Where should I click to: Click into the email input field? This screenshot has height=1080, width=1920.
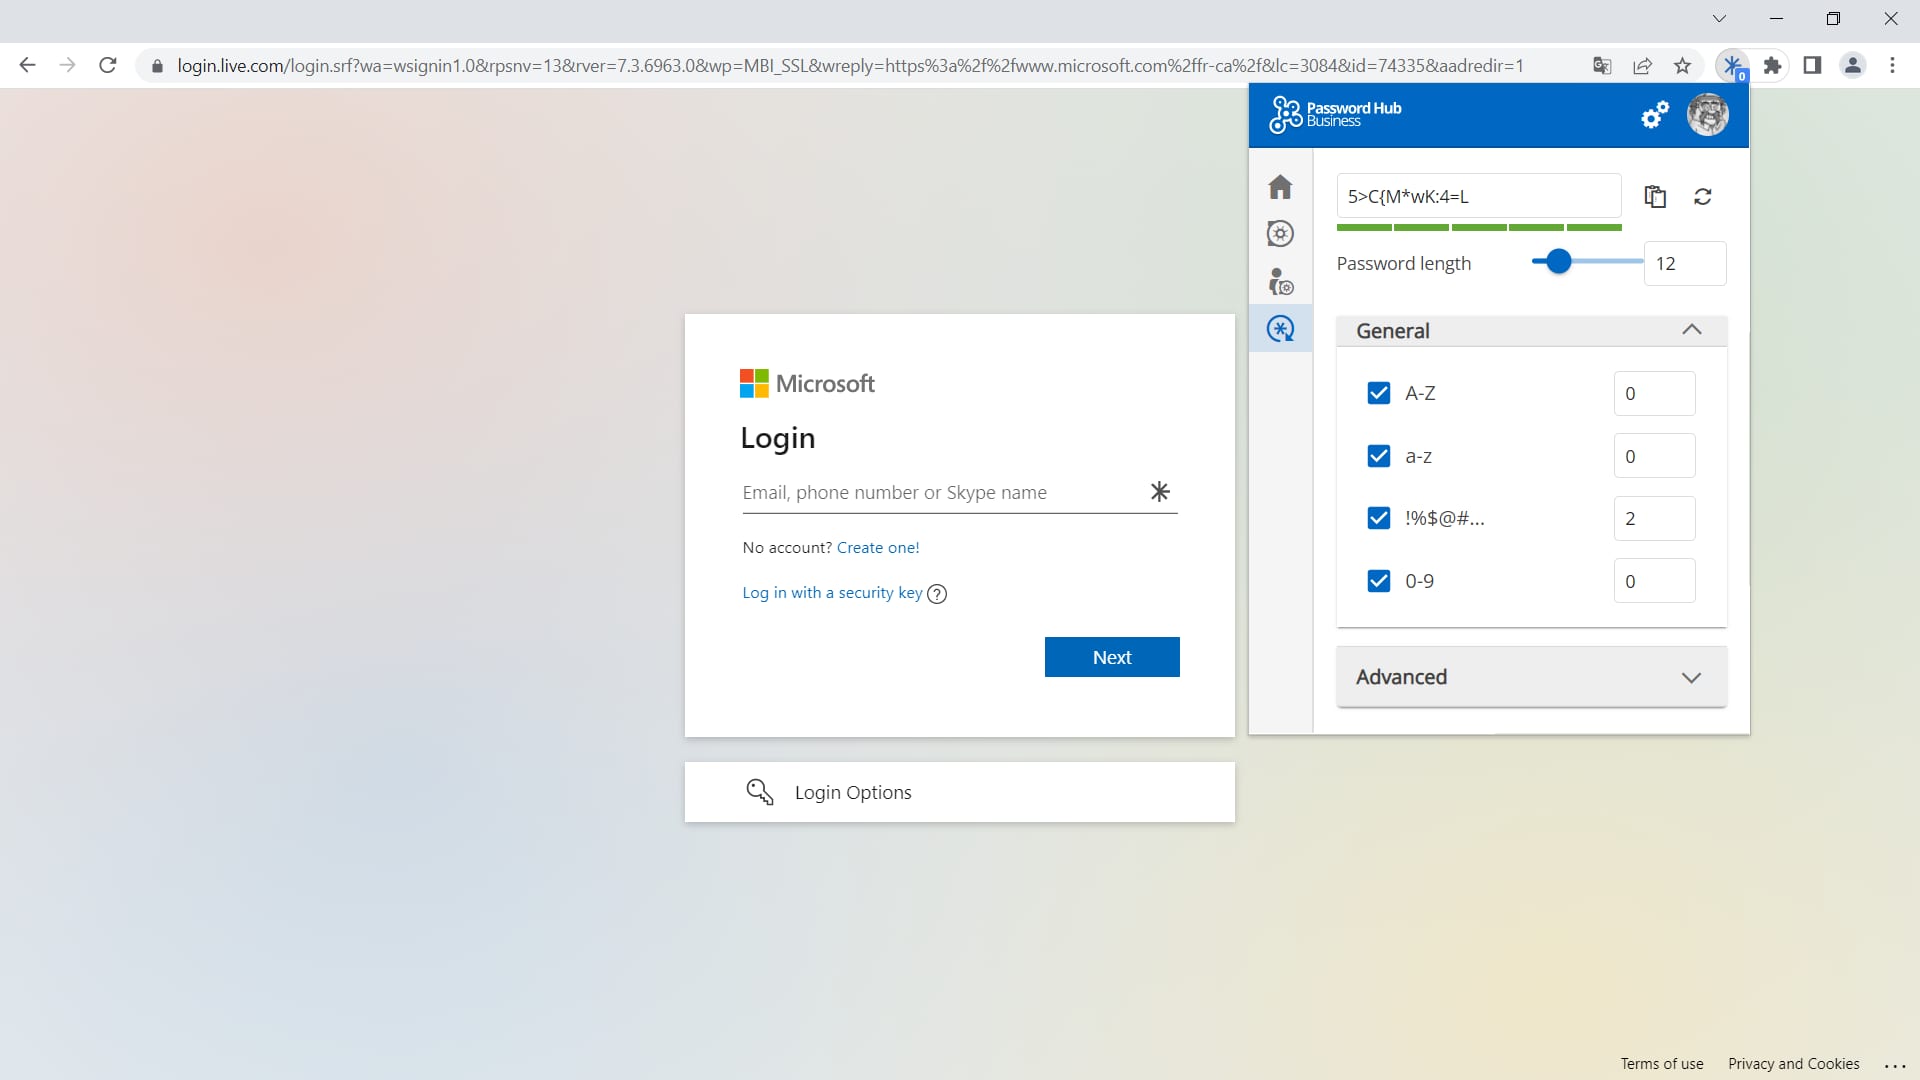(x=942, y=492)
